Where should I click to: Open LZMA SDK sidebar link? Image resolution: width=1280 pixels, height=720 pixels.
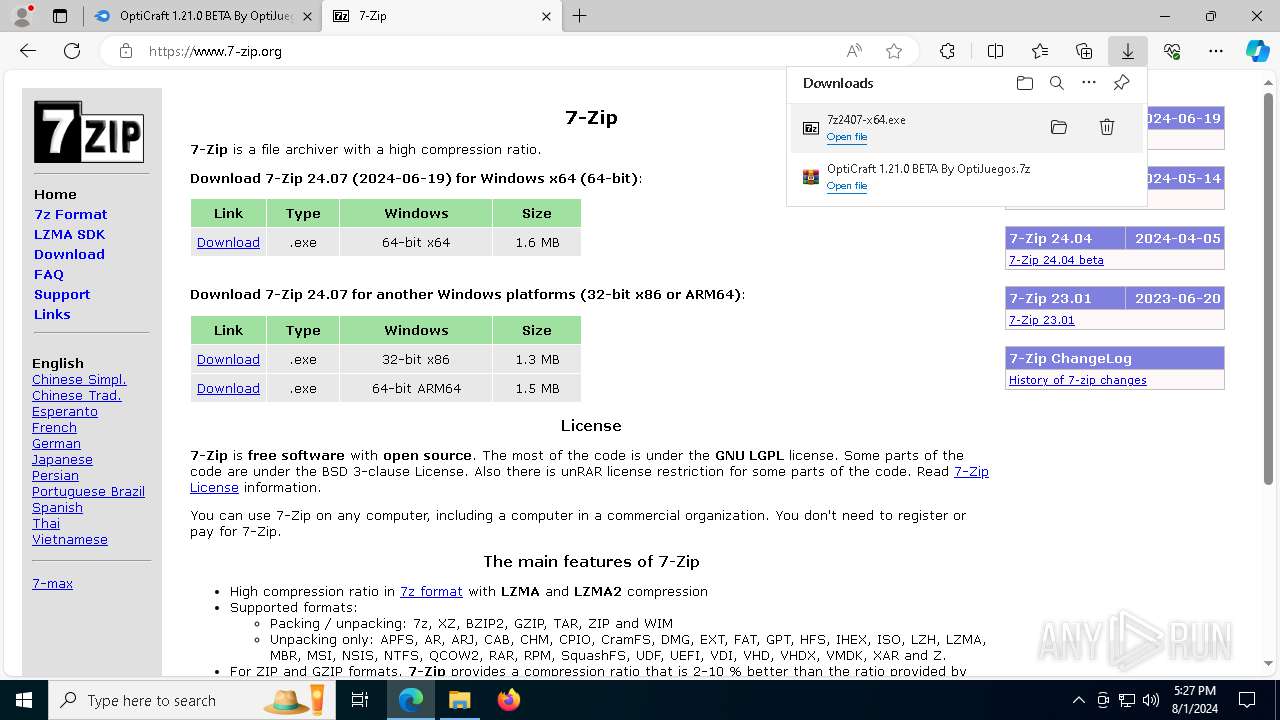[x=69, y=235]
